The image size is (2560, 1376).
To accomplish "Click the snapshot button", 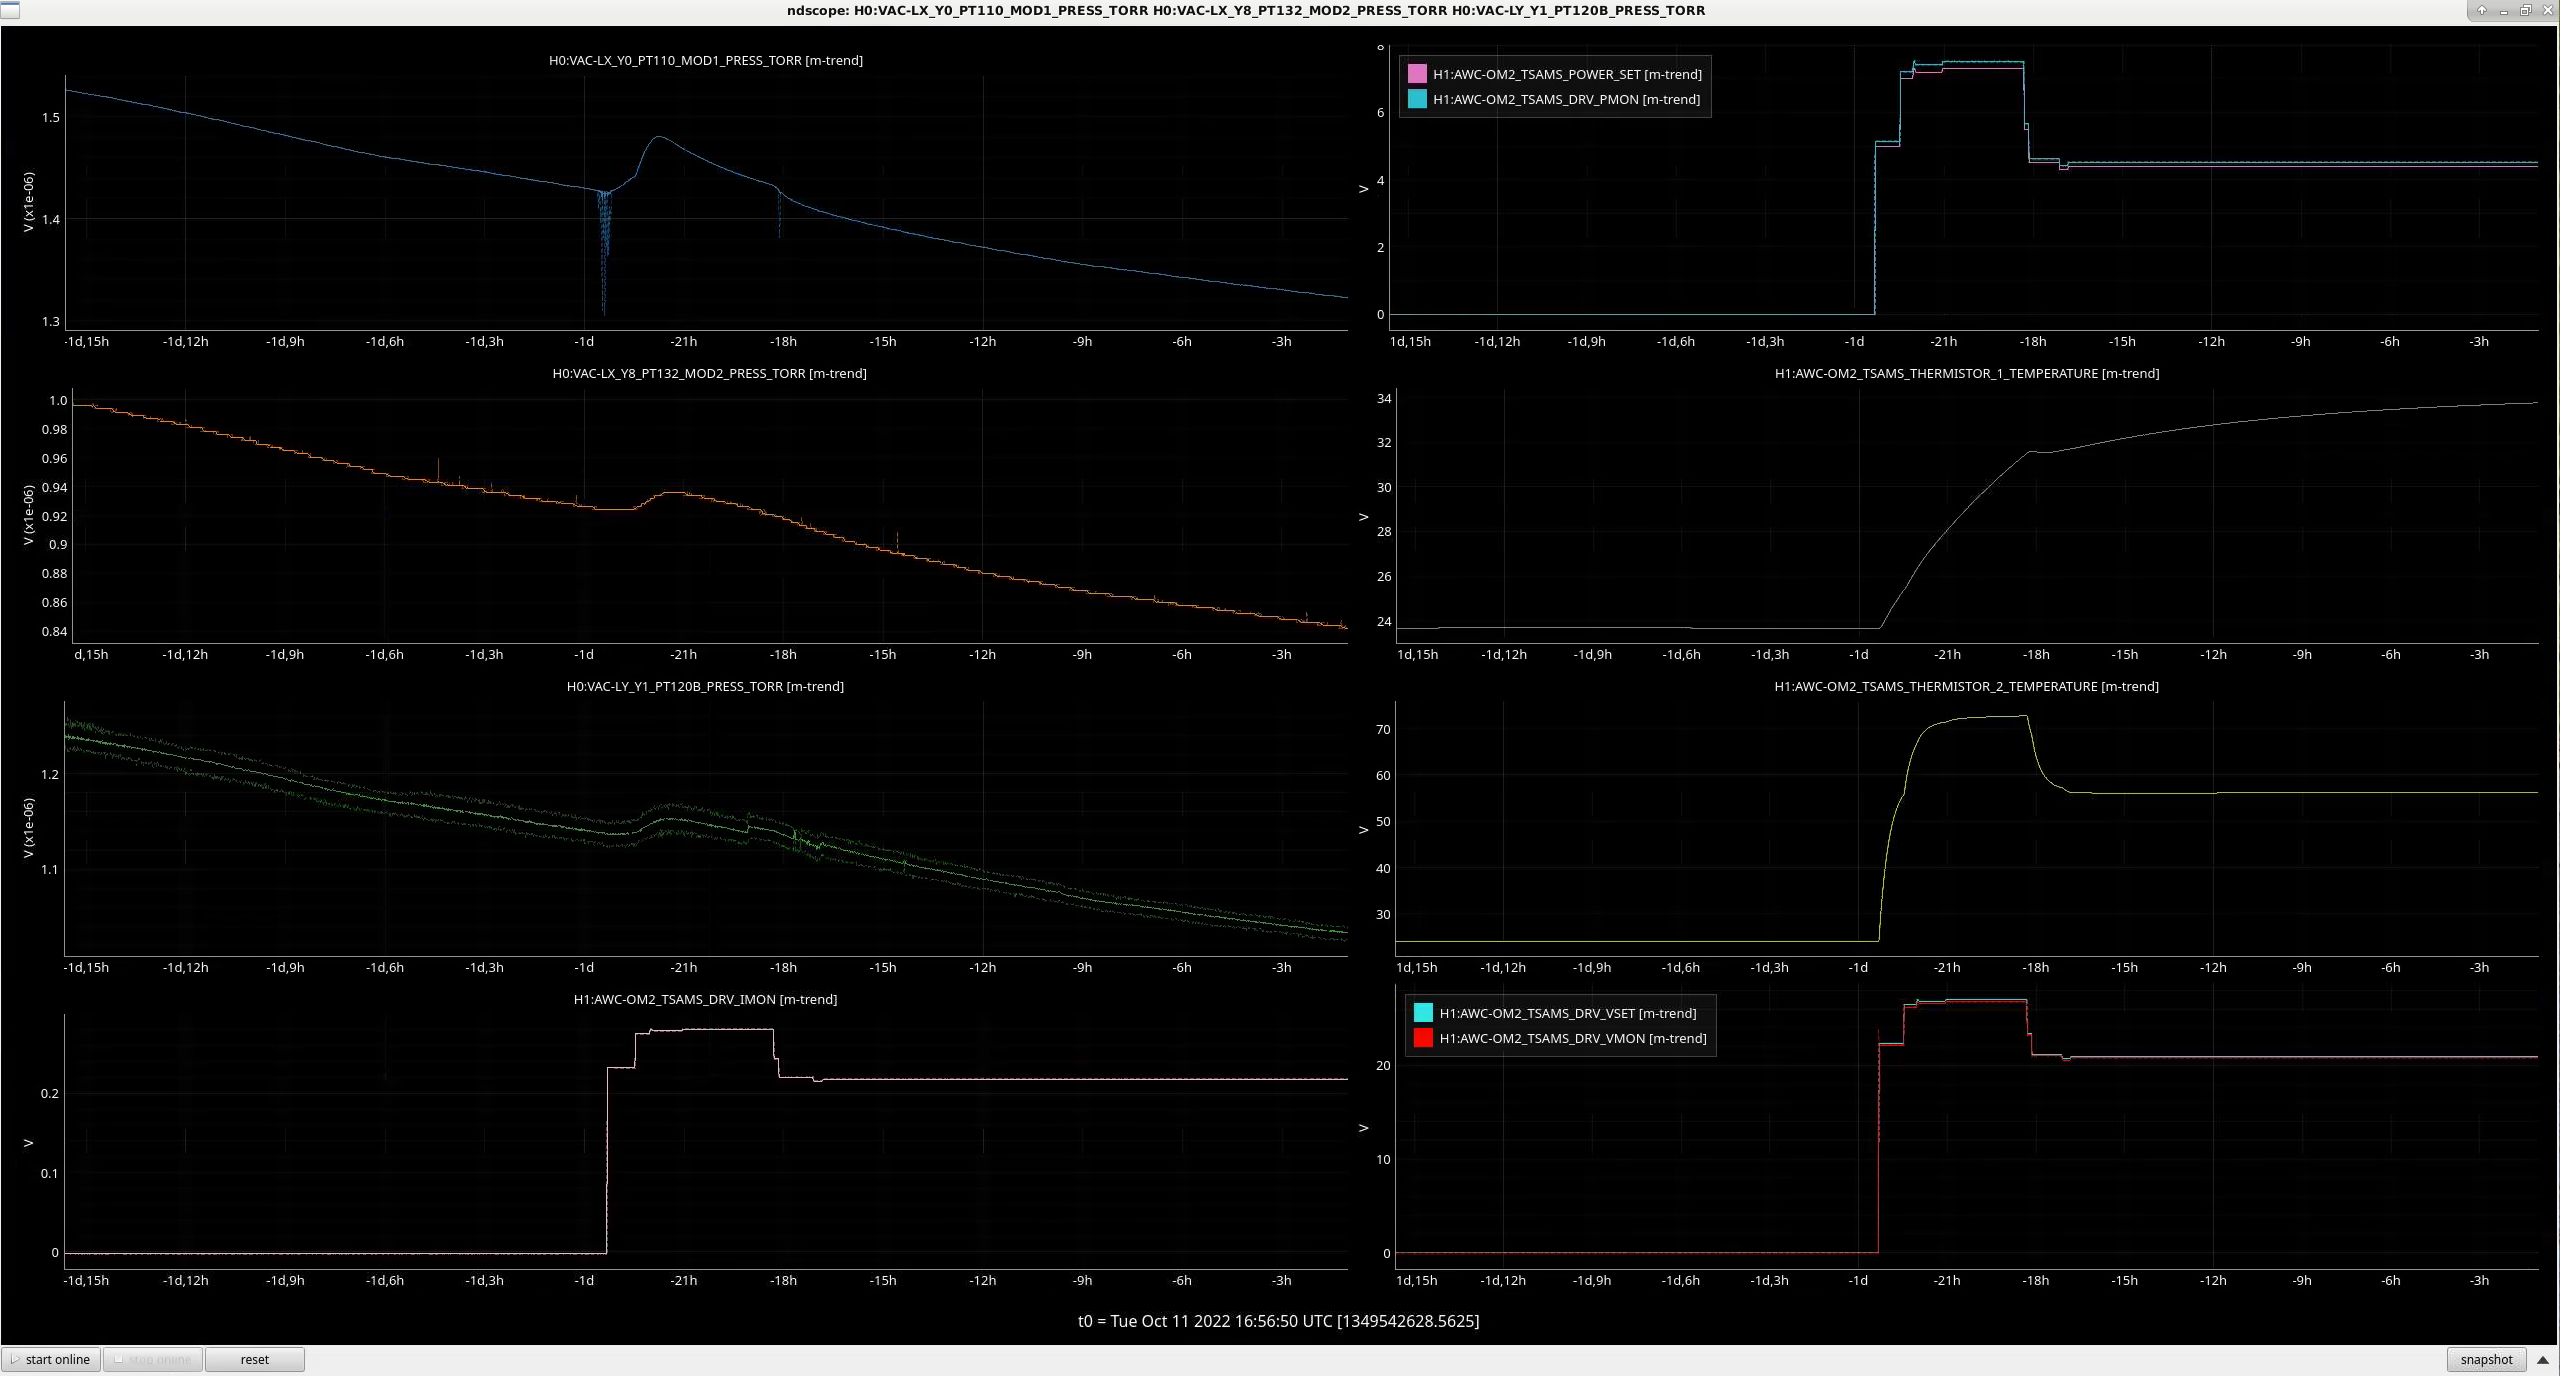I will tap(2486, 1359).
